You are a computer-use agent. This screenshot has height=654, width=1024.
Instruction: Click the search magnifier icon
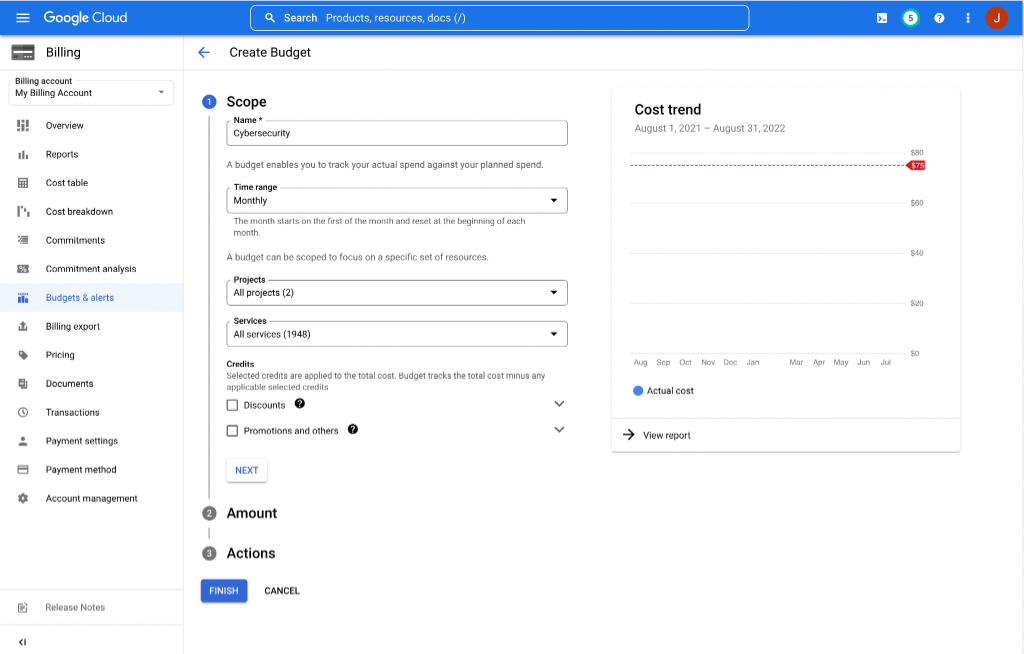pyautogui.click(x=270, y=18)
